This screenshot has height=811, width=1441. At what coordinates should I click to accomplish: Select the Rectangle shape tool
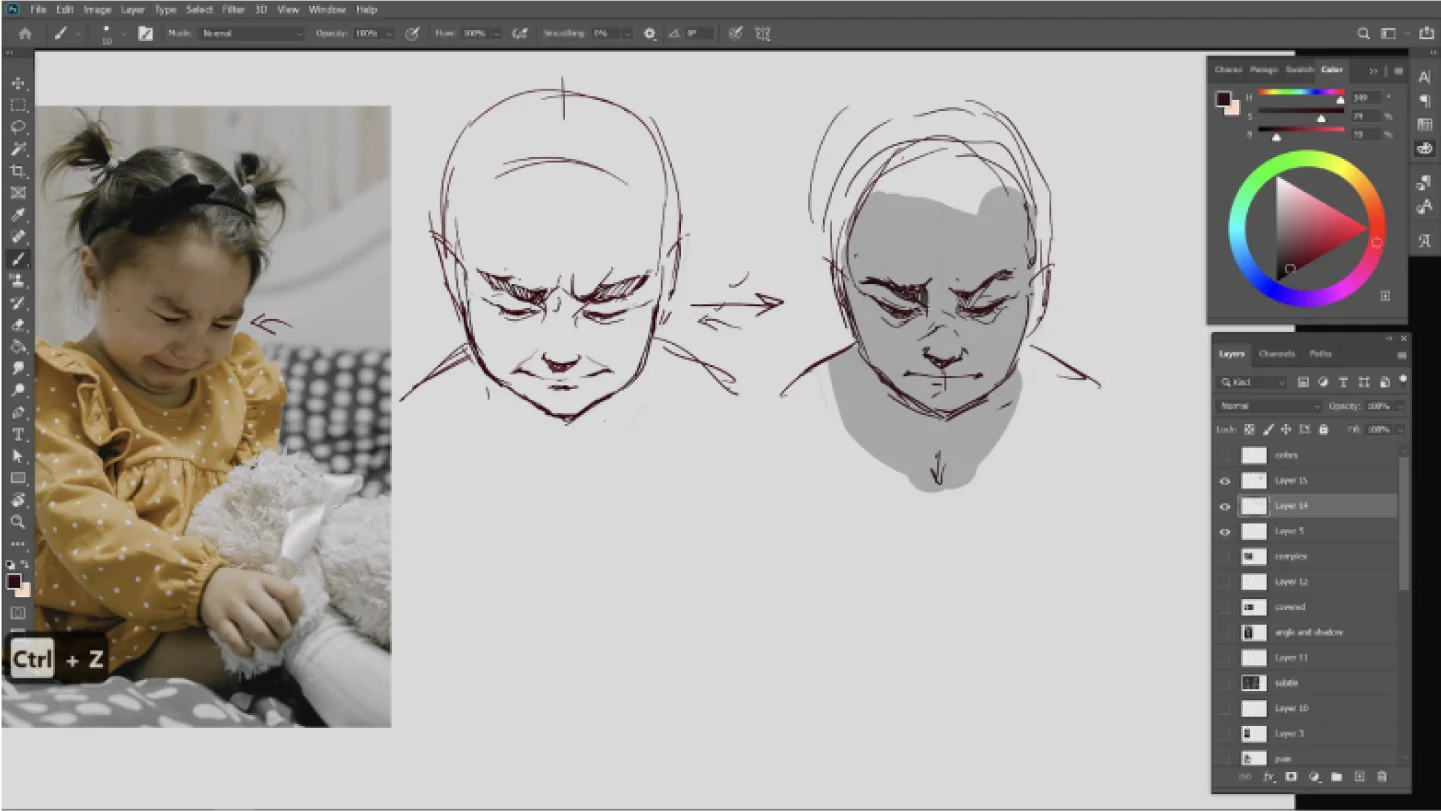18,478
